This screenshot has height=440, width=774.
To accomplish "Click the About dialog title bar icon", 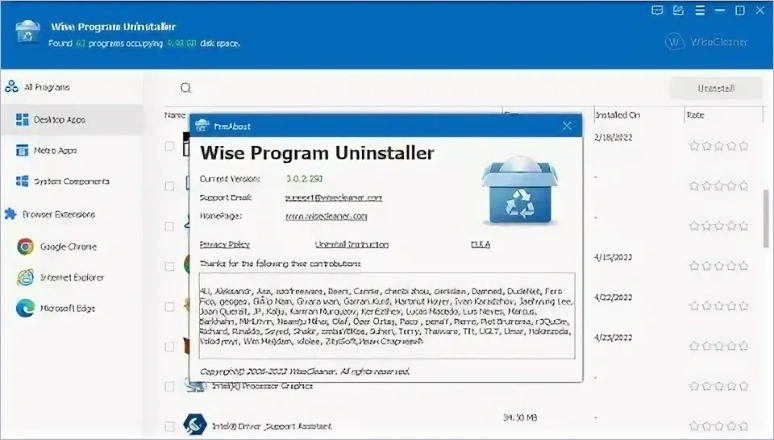I will tap(201, 126).
